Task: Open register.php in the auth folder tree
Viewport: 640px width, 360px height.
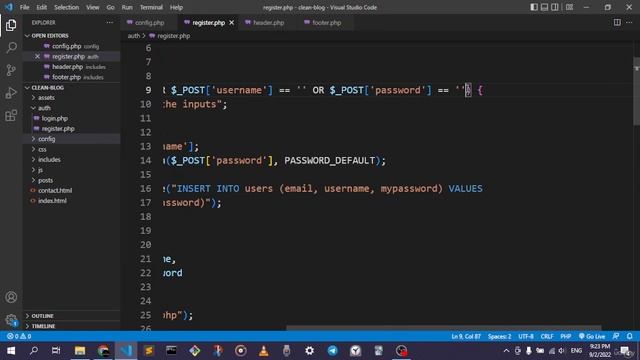Action: (x=71, y=129)
